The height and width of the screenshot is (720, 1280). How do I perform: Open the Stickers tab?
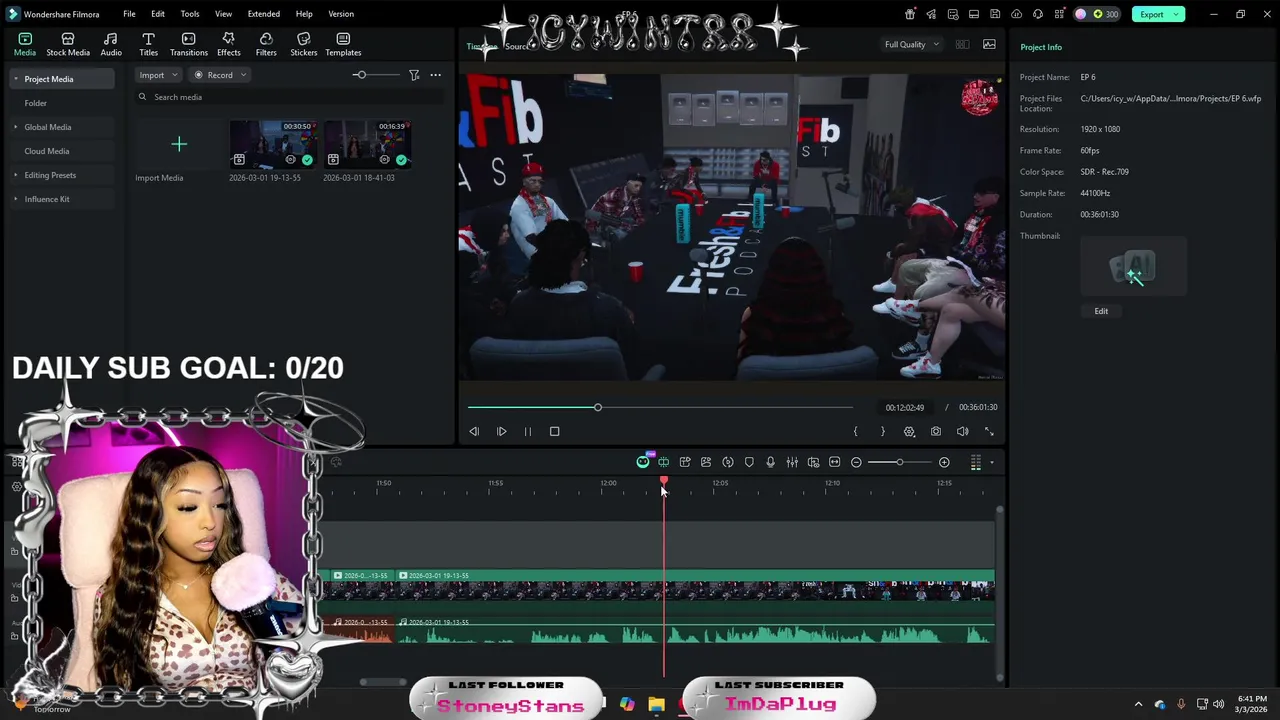(303, 45)
